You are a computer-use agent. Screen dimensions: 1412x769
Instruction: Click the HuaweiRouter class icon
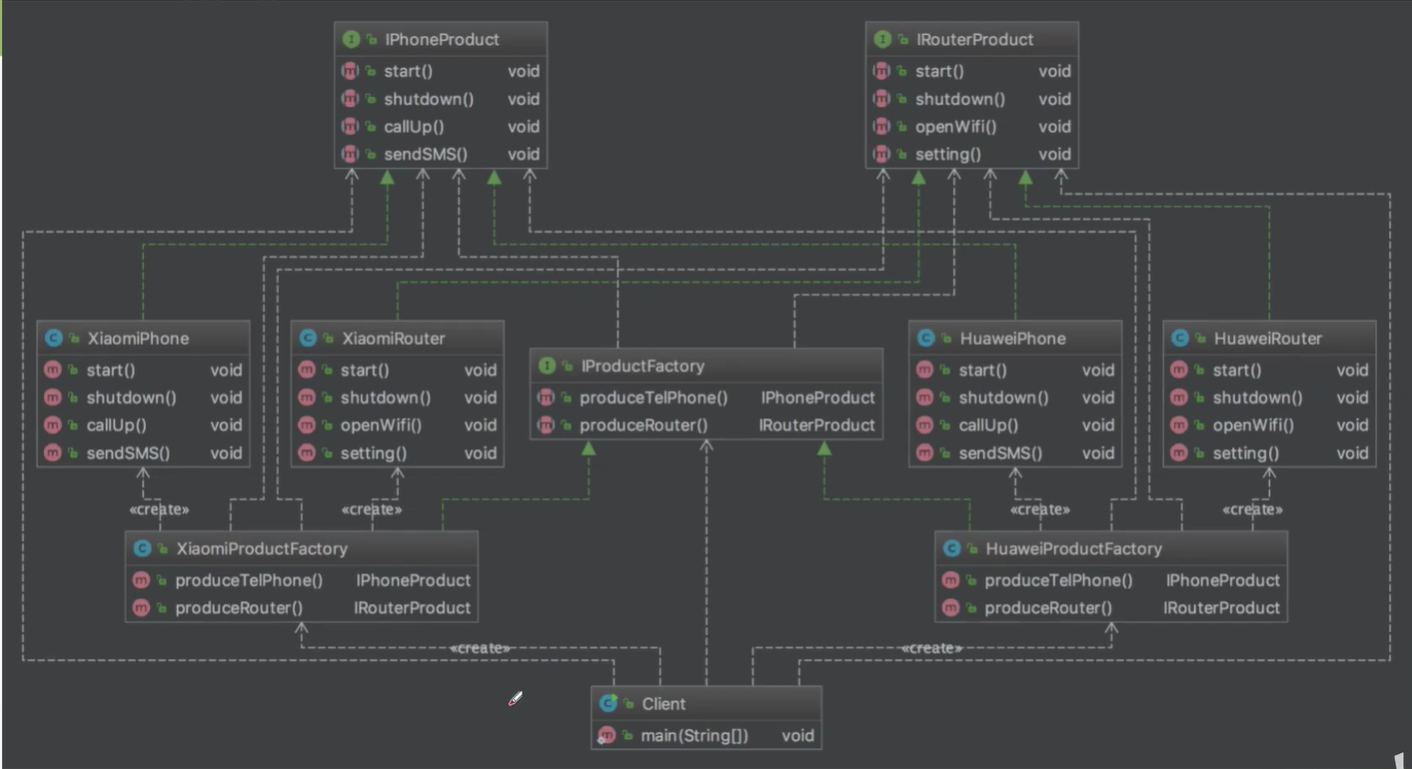pos(1180,339)
